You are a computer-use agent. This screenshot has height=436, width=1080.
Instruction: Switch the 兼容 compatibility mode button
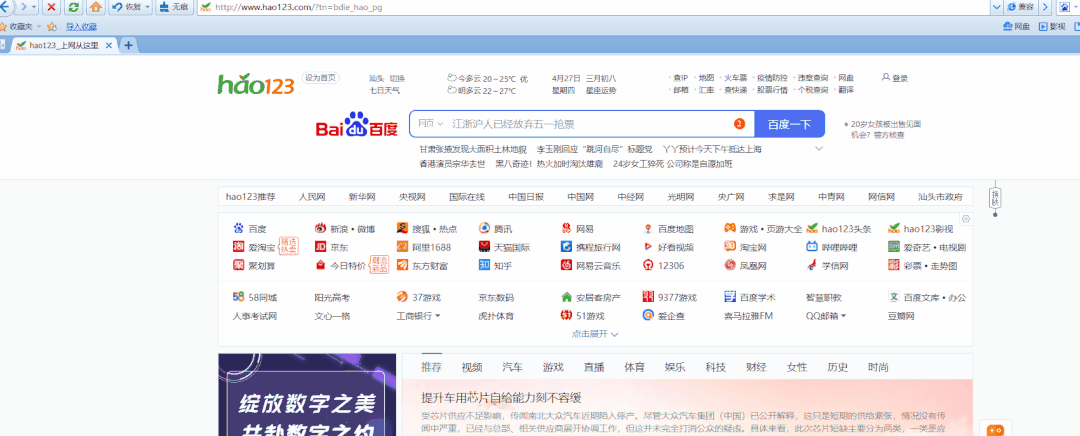point(1021,7)
